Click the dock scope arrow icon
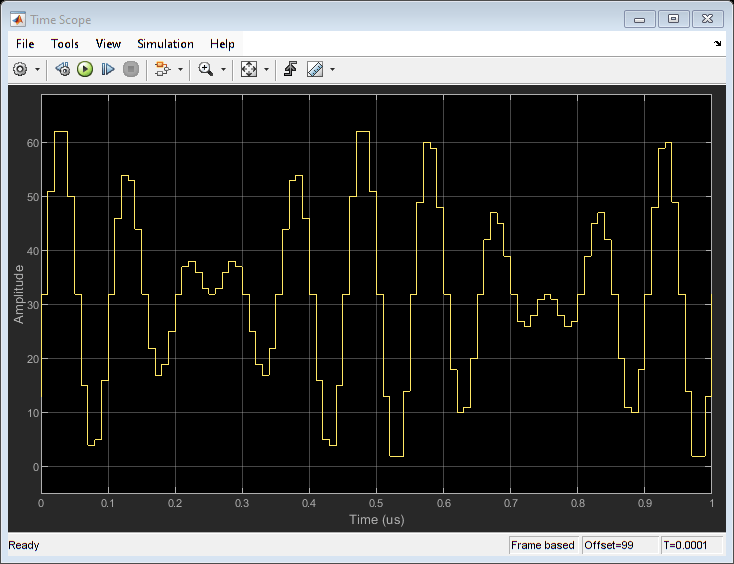This screenshot has width=734, height=564. (717, 44)
